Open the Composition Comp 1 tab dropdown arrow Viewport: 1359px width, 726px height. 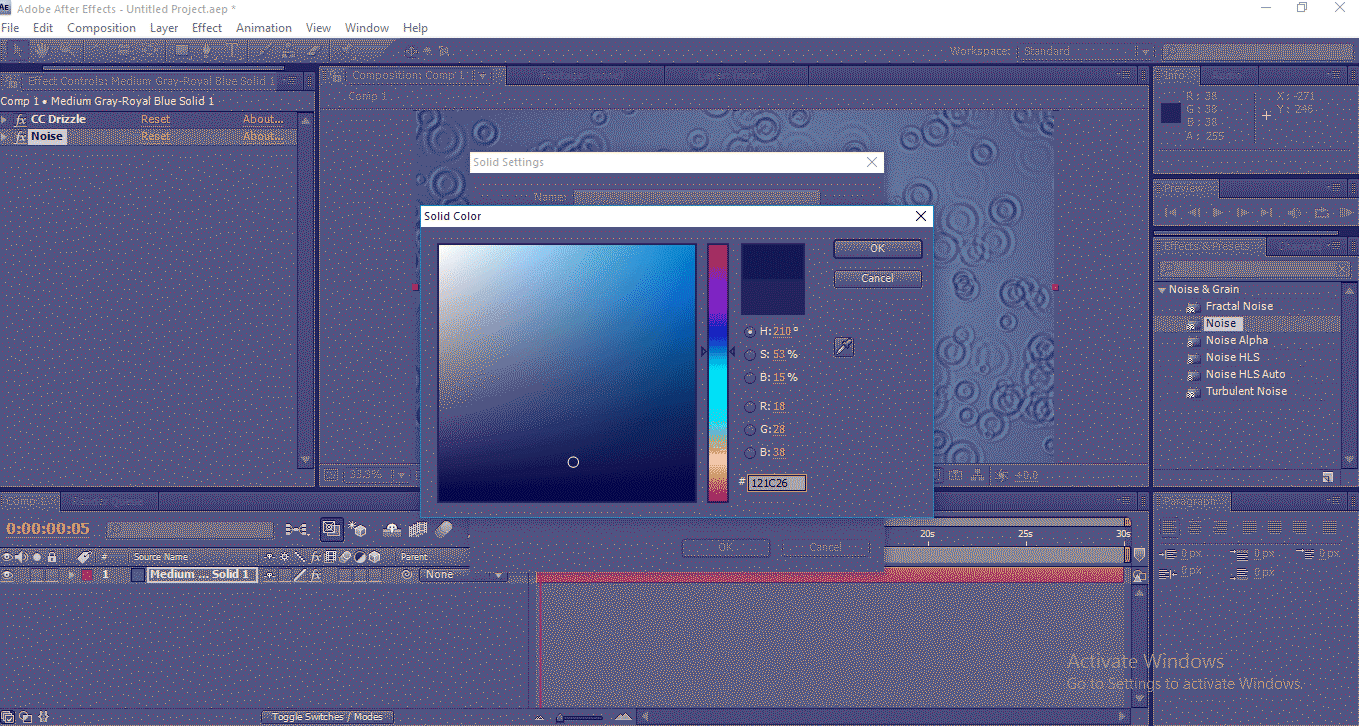[x=483, y=76]
